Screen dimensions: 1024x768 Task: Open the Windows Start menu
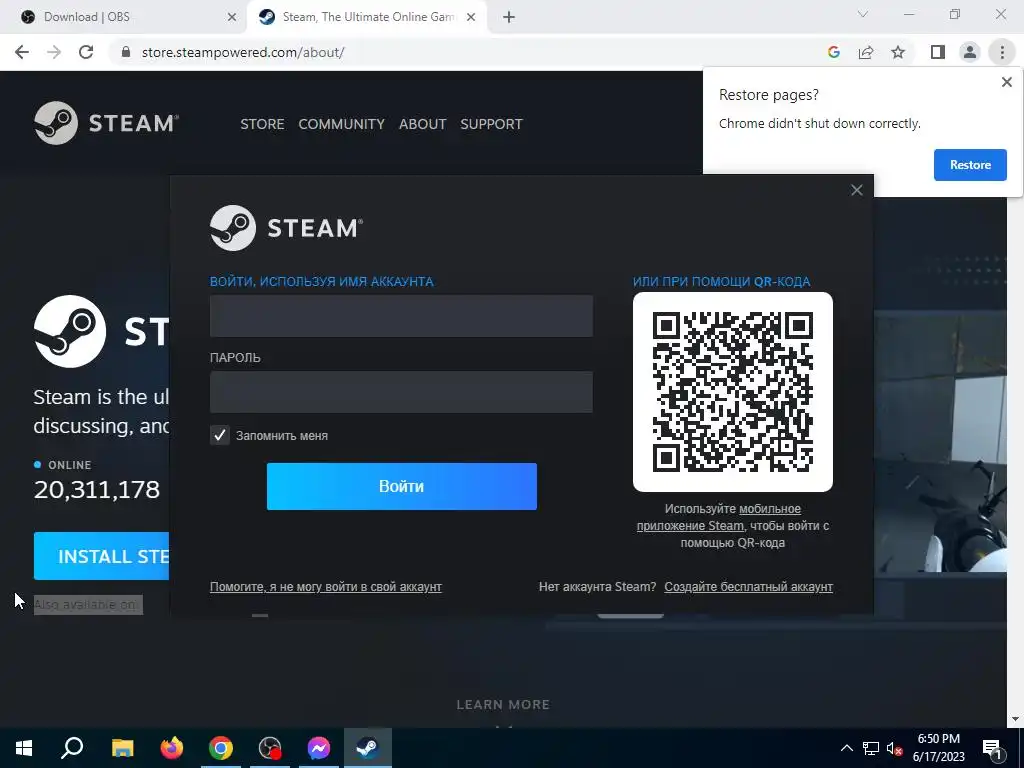[x=24, y=748]
